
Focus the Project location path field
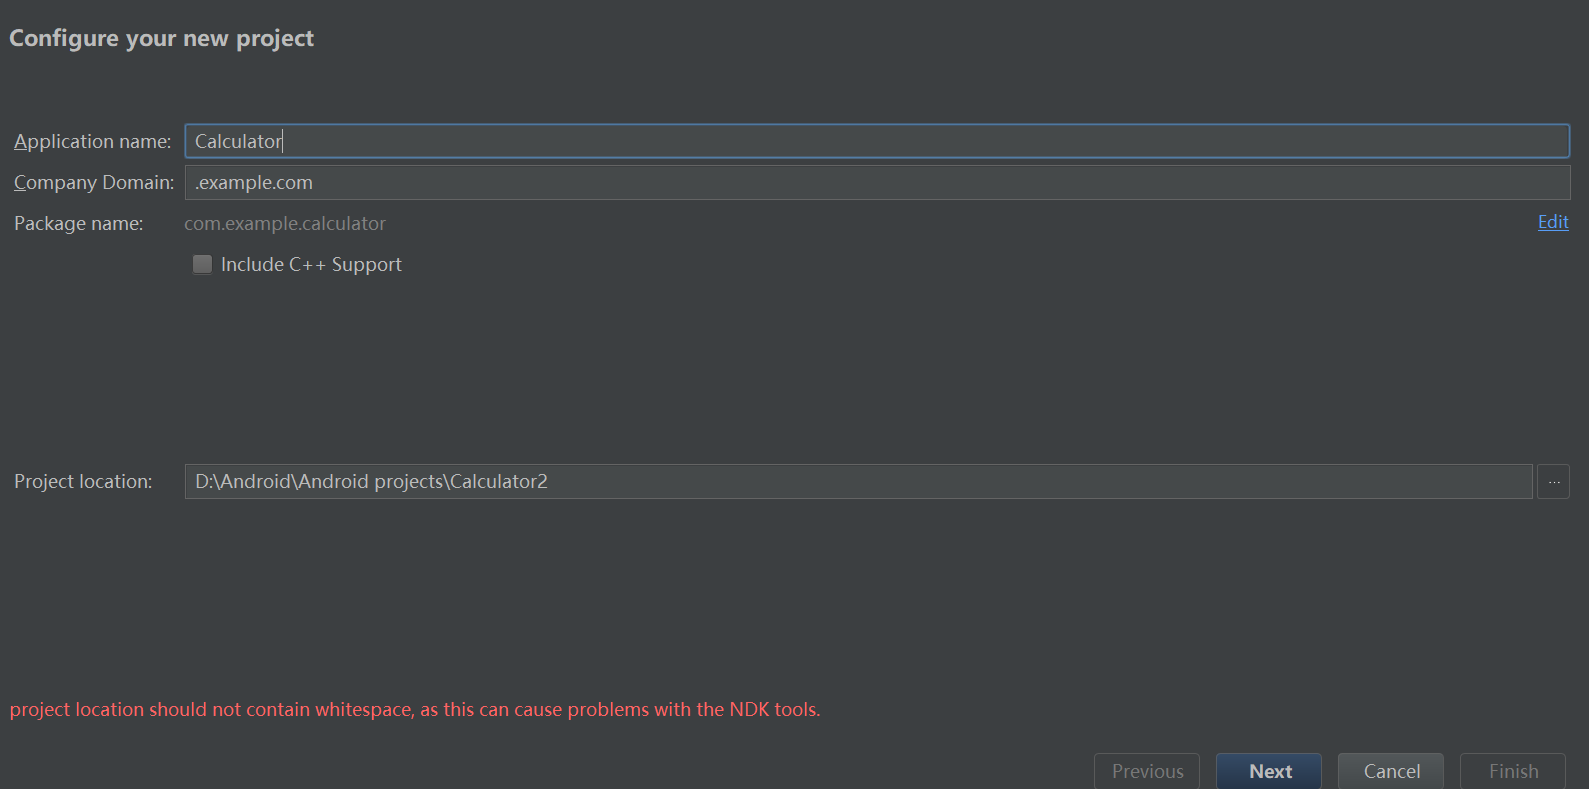point(858,482)
